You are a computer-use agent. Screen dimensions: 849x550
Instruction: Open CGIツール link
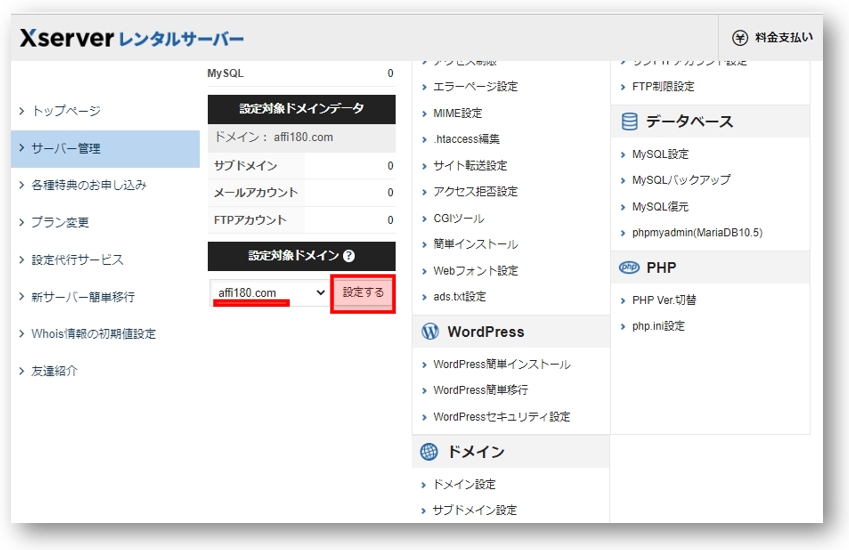click(459, 218)
